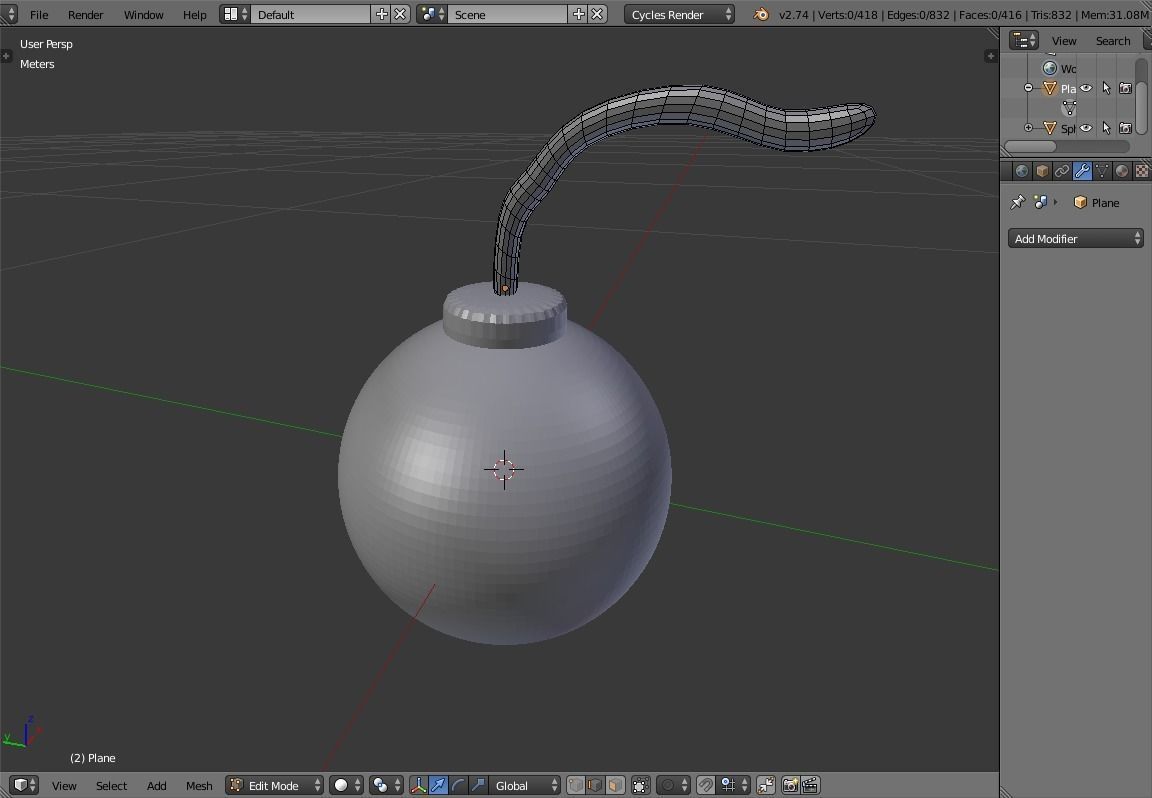Click Search in the outliner header
1152x798 pixels.
coord(1112,40)
